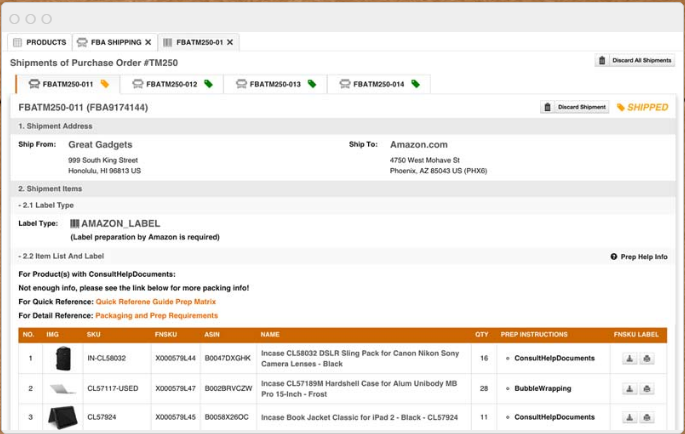This screenshot has width=685, height=434.
Task: Click the QTY column header
Action: pos(482,334)
